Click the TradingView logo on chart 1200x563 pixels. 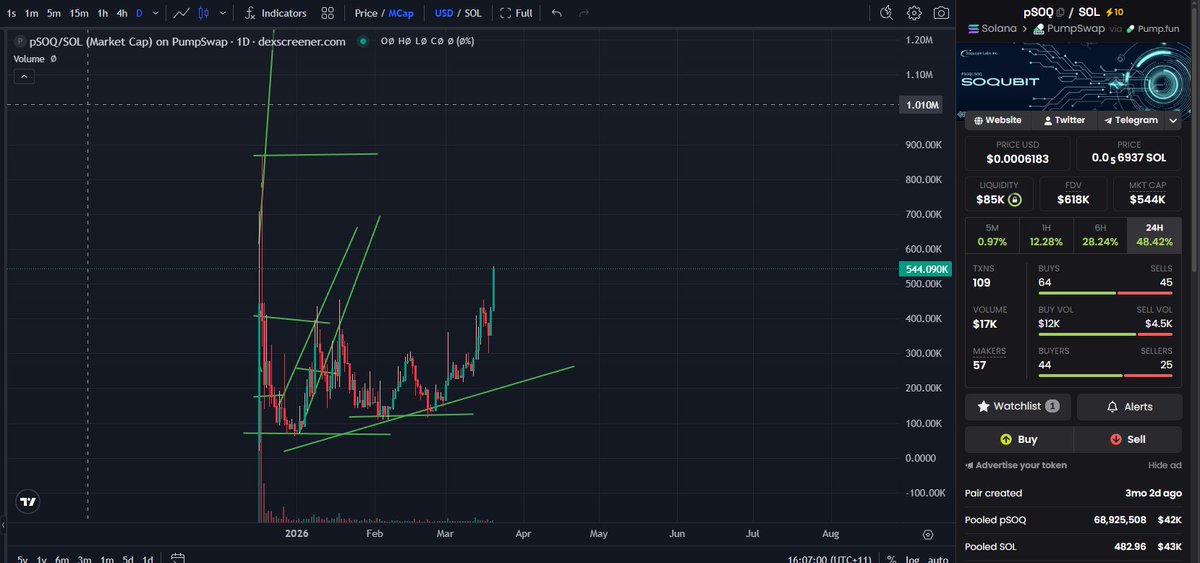pyautogui.click(x=28, y=502)
